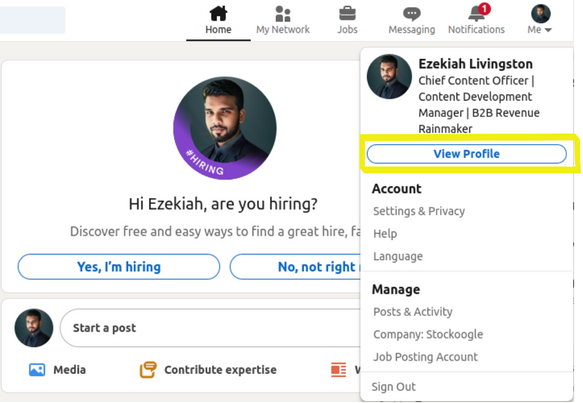
Task: Open Settings & Privacy
Action: [419, 211]
